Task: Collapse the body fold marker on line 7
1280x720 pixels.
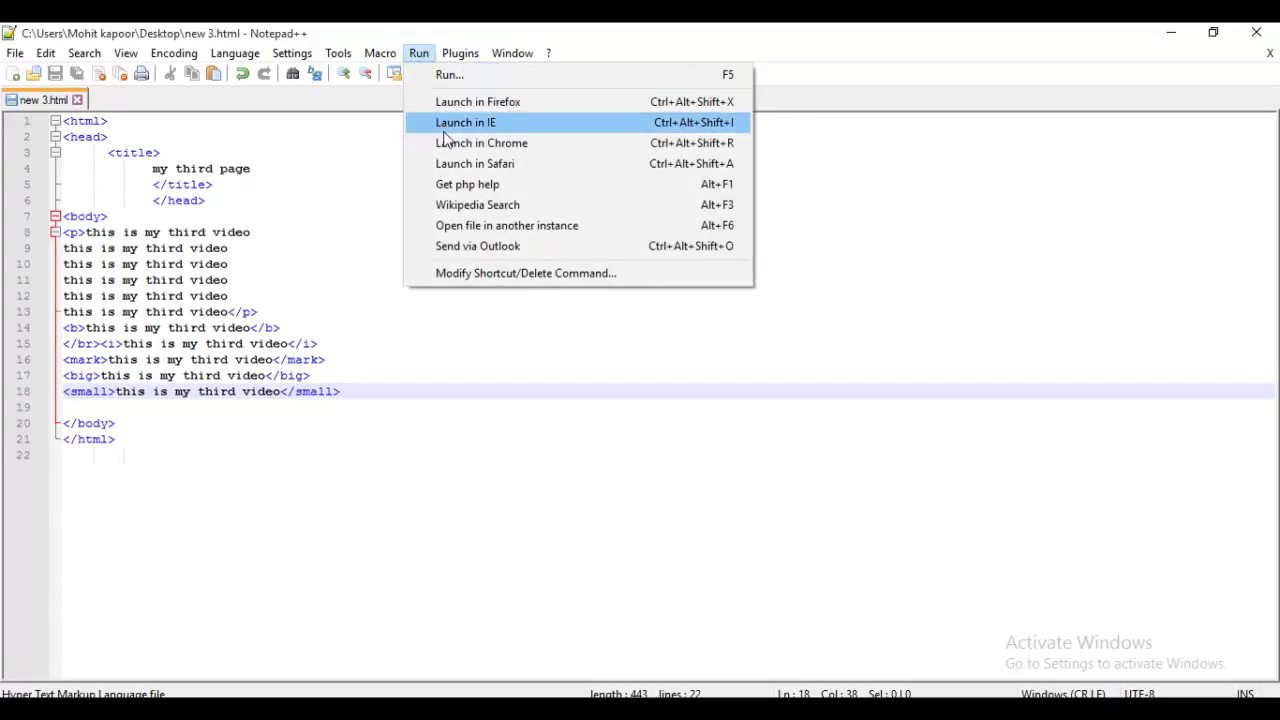Action: pyautogui.click(x=56, y=216)
